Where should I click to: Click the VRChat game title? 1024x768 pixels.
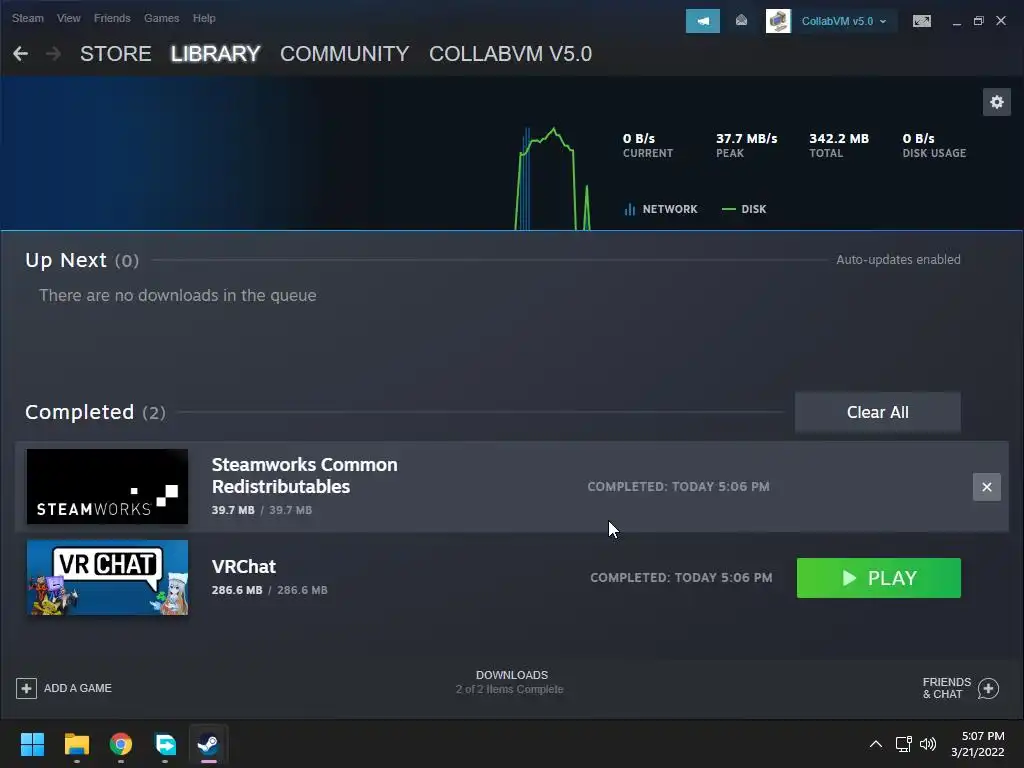click(x=244, y=566)
